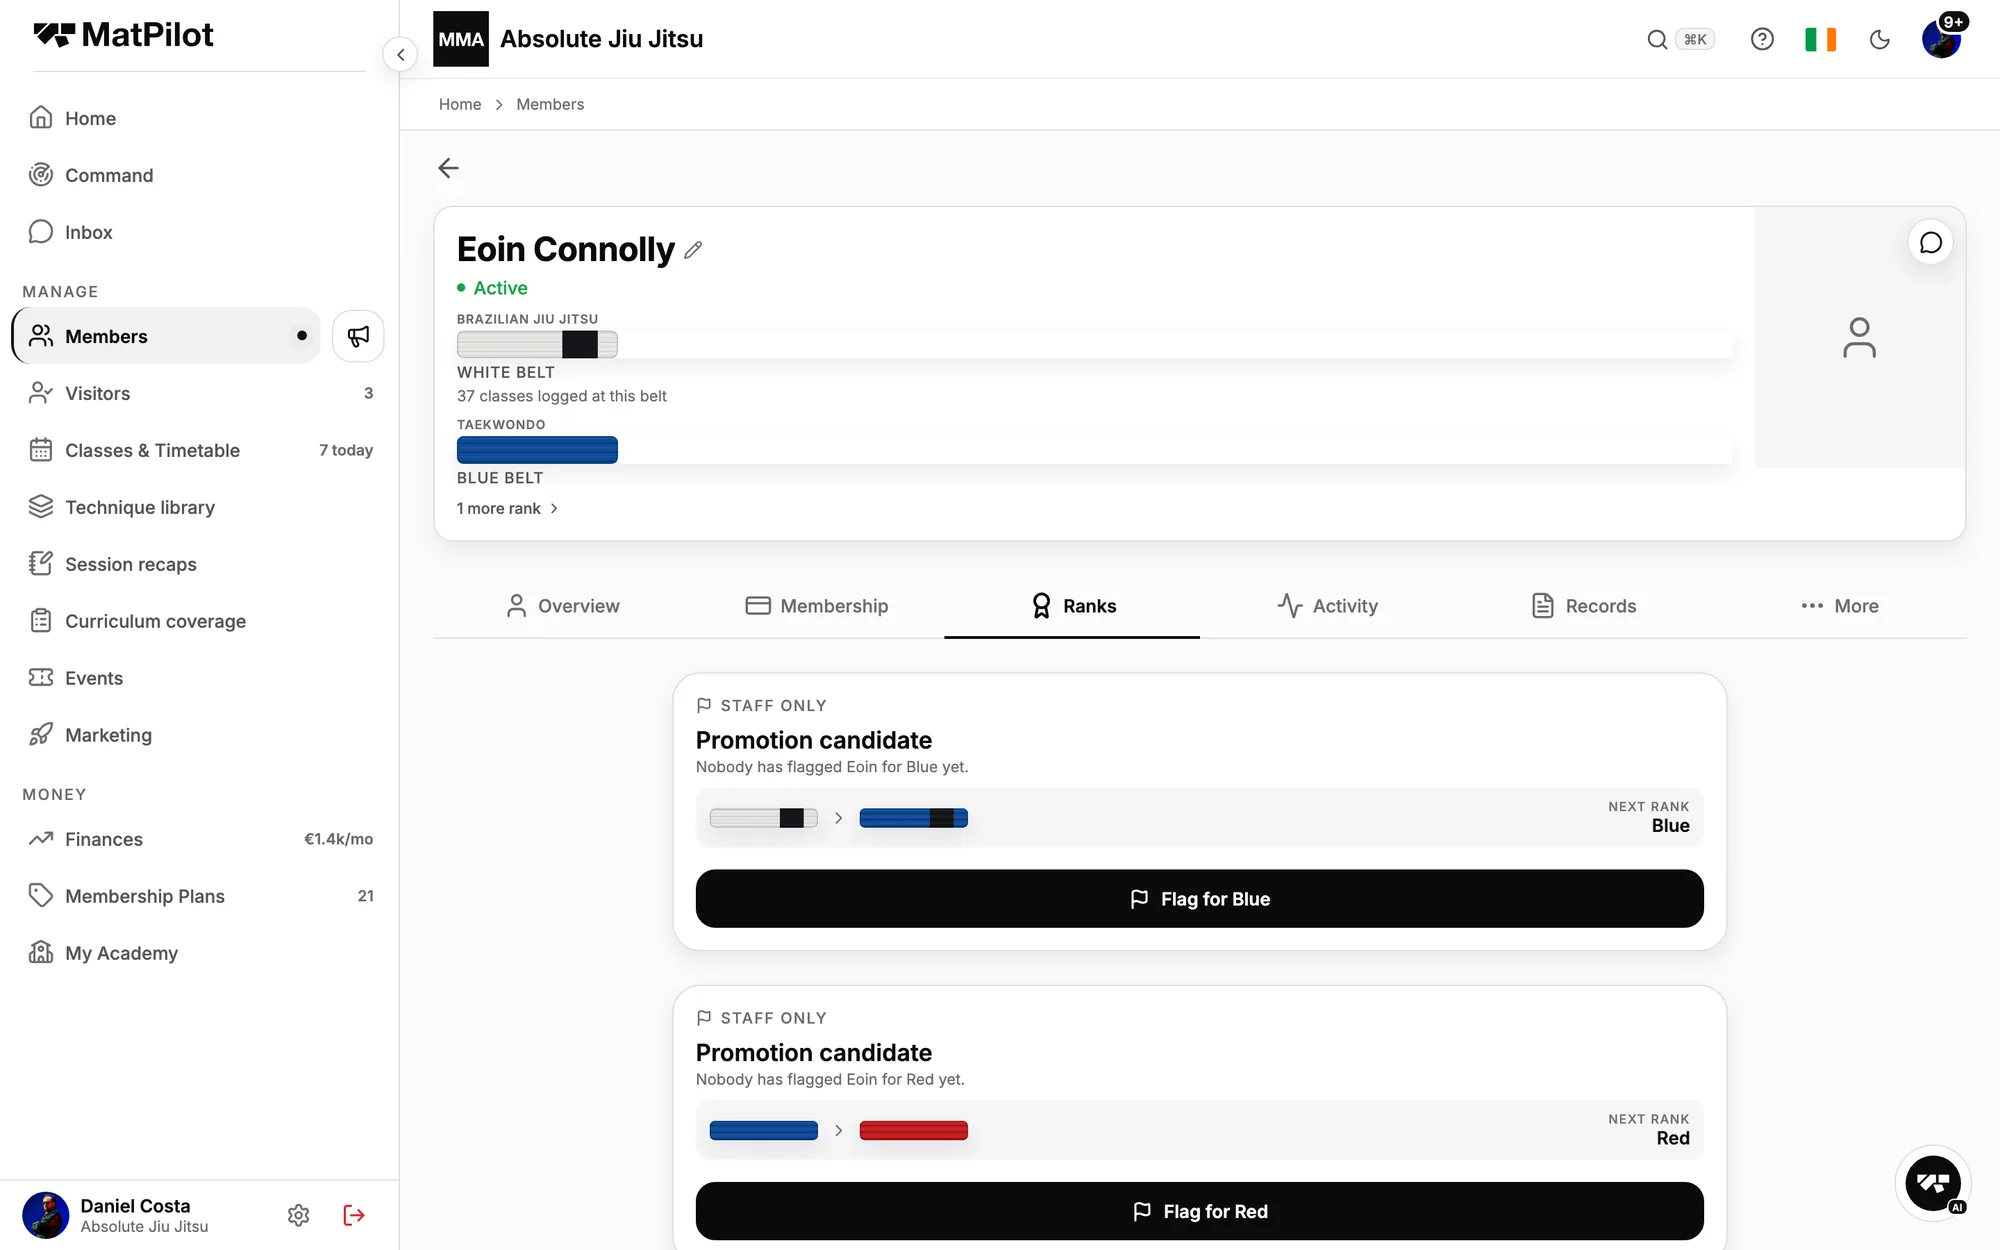Open the search icon in header
The height and width of the screenshot is (1250, 2000).
pos(1657,39)
